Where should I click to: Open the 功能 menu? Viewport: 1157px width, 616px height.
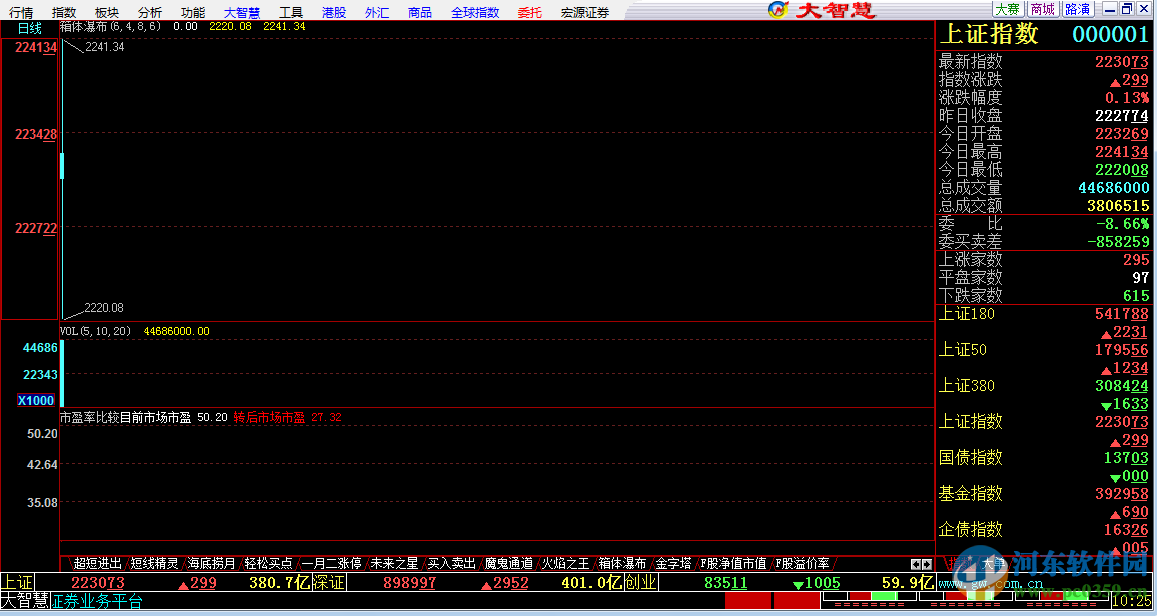pyautogui.click(x=193, y=12)
